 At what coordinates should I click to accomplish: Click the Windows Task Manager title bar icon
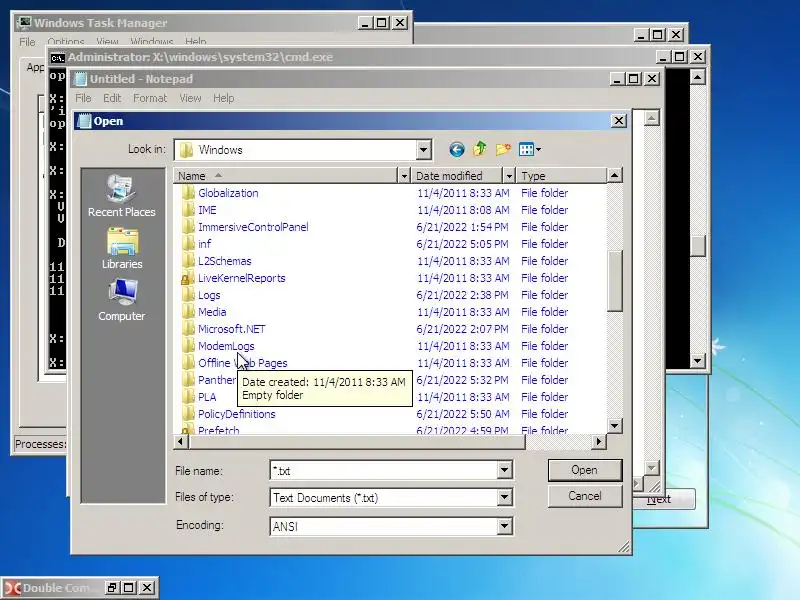(23, 23)
